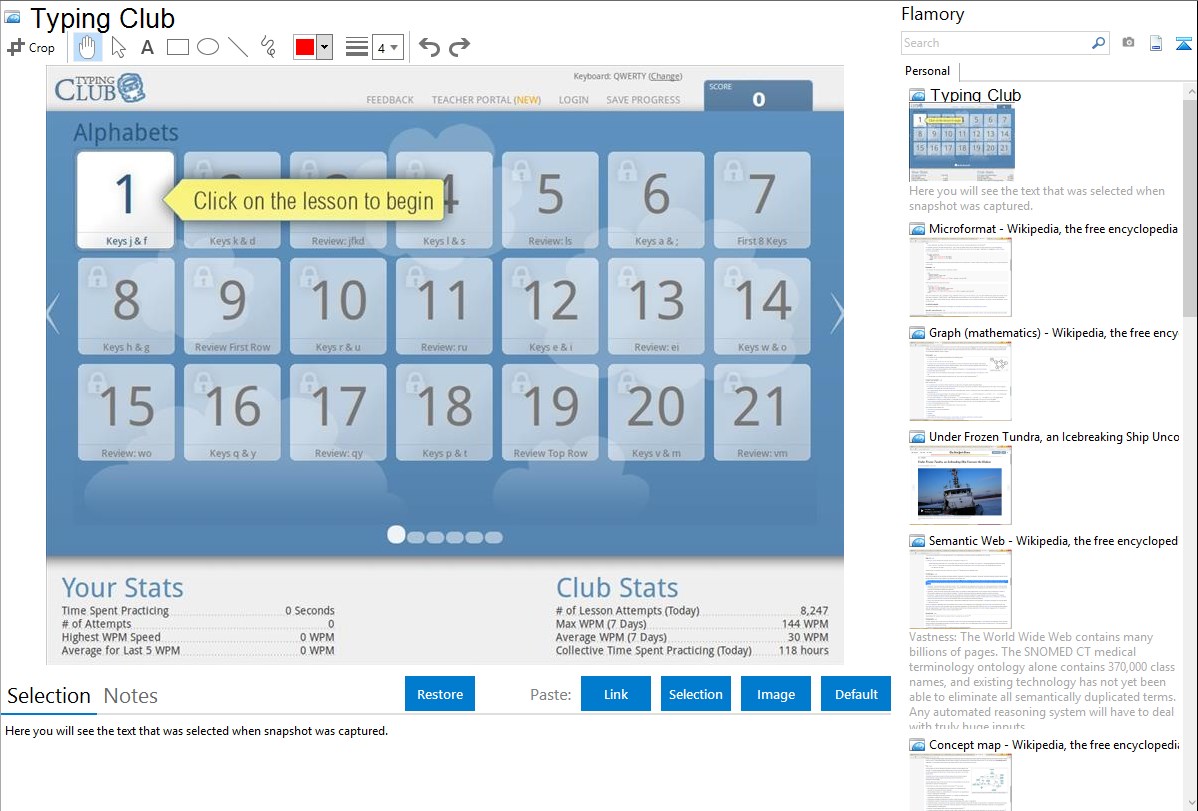Viewport: 1198px width, 811px height.
Task: Click the FEEDBACK link in snapshot
Action: pyautogui.click(x=390, y=99)
